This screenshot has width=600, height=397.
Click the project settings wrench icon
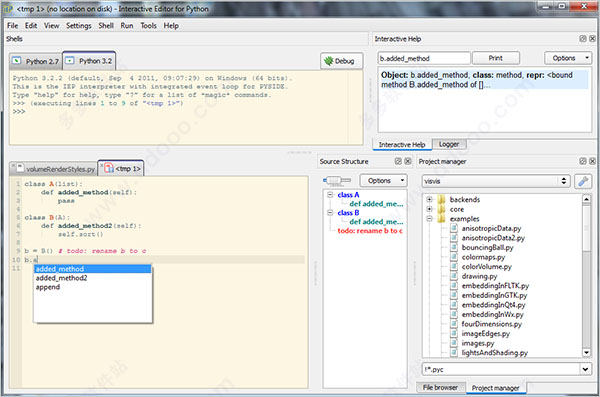pos(583,181)
